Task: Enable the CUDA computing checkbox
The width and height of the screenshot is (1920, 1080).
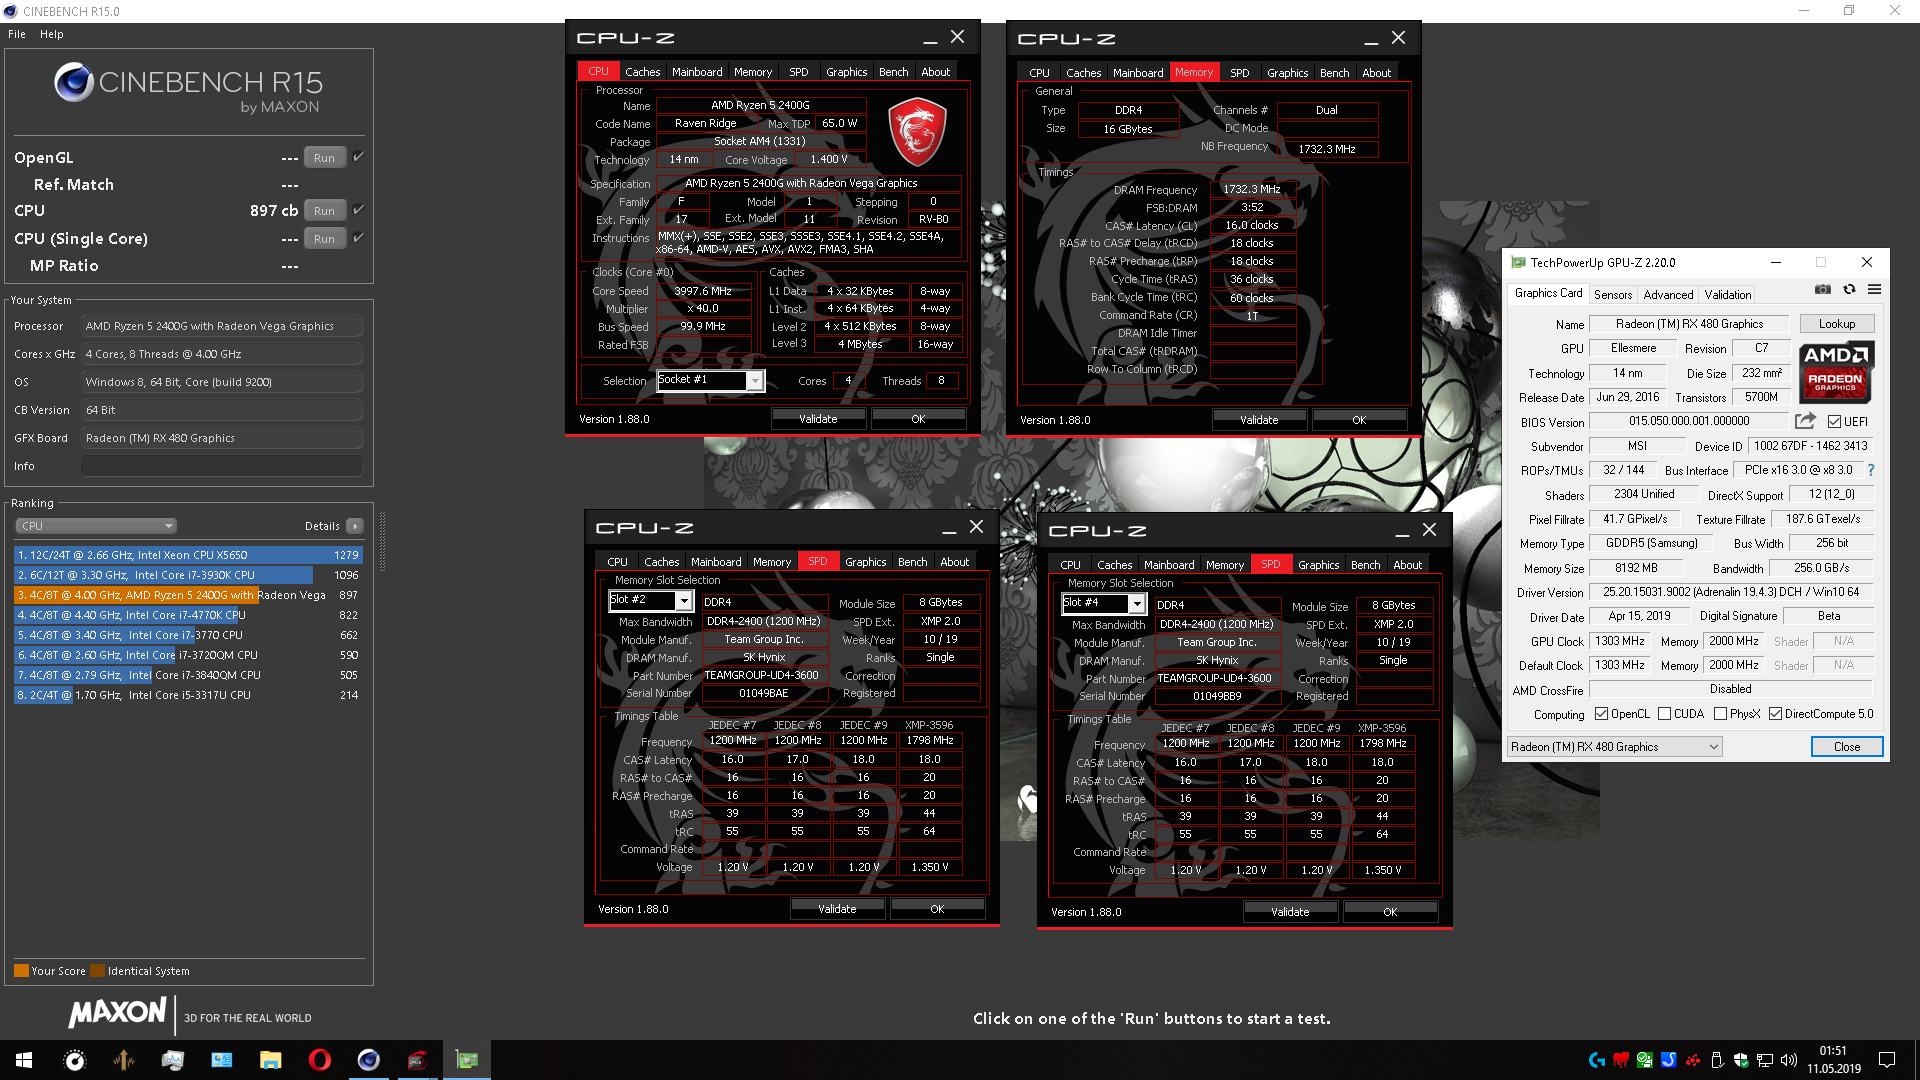Action: [1664, 714]
